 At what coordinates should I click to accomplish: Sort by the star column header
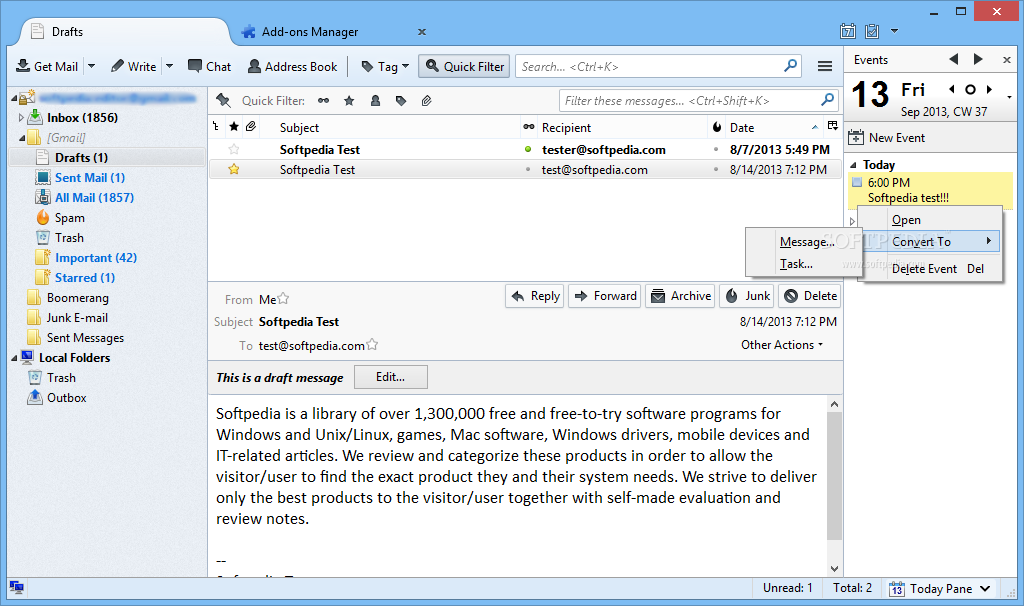pos(234,127)
